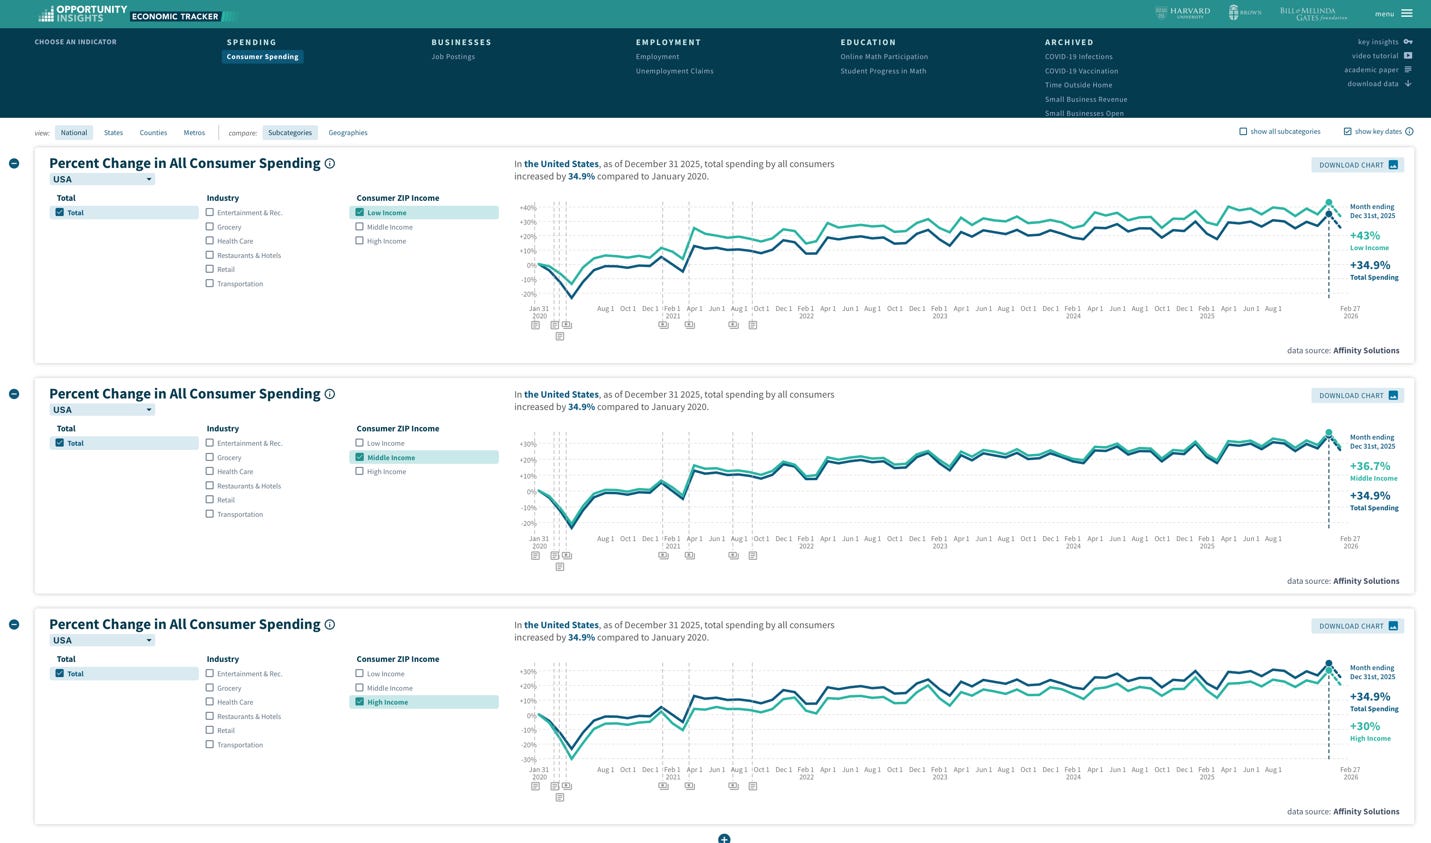Click the title info icon in the top panel
1431x843 pixels.
click(330, 164)
